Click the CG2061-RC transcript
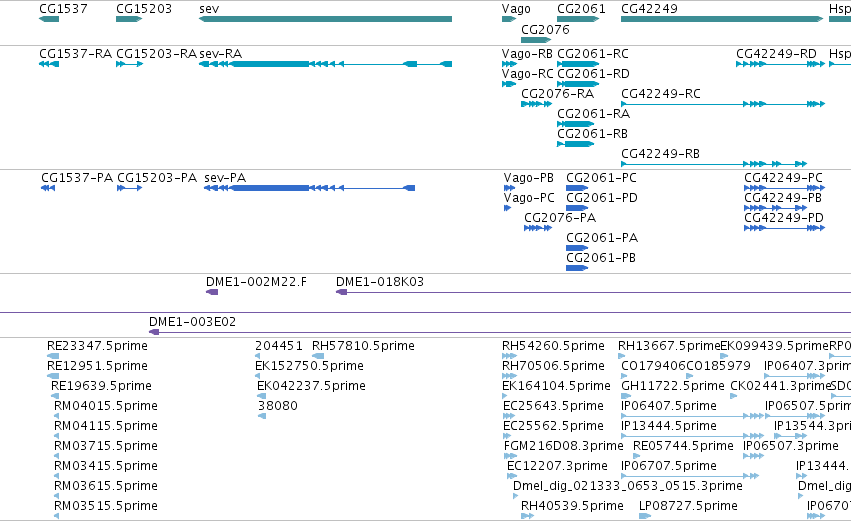 pos(578,64)
